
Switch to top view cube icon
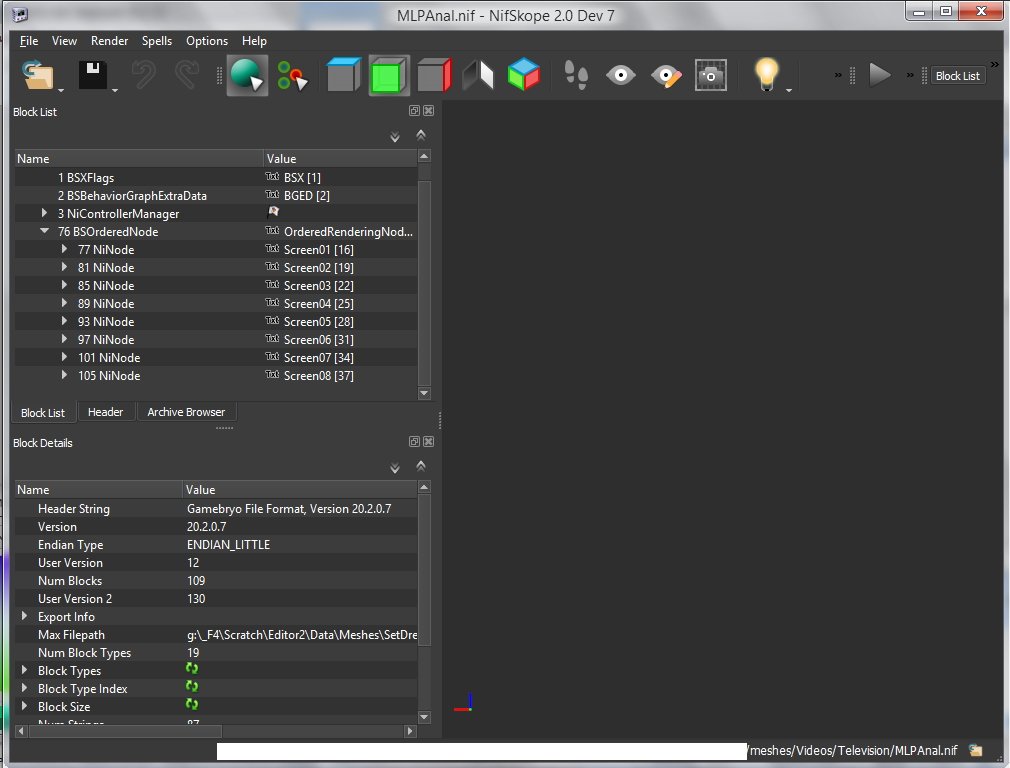click(x=343, y=76)
